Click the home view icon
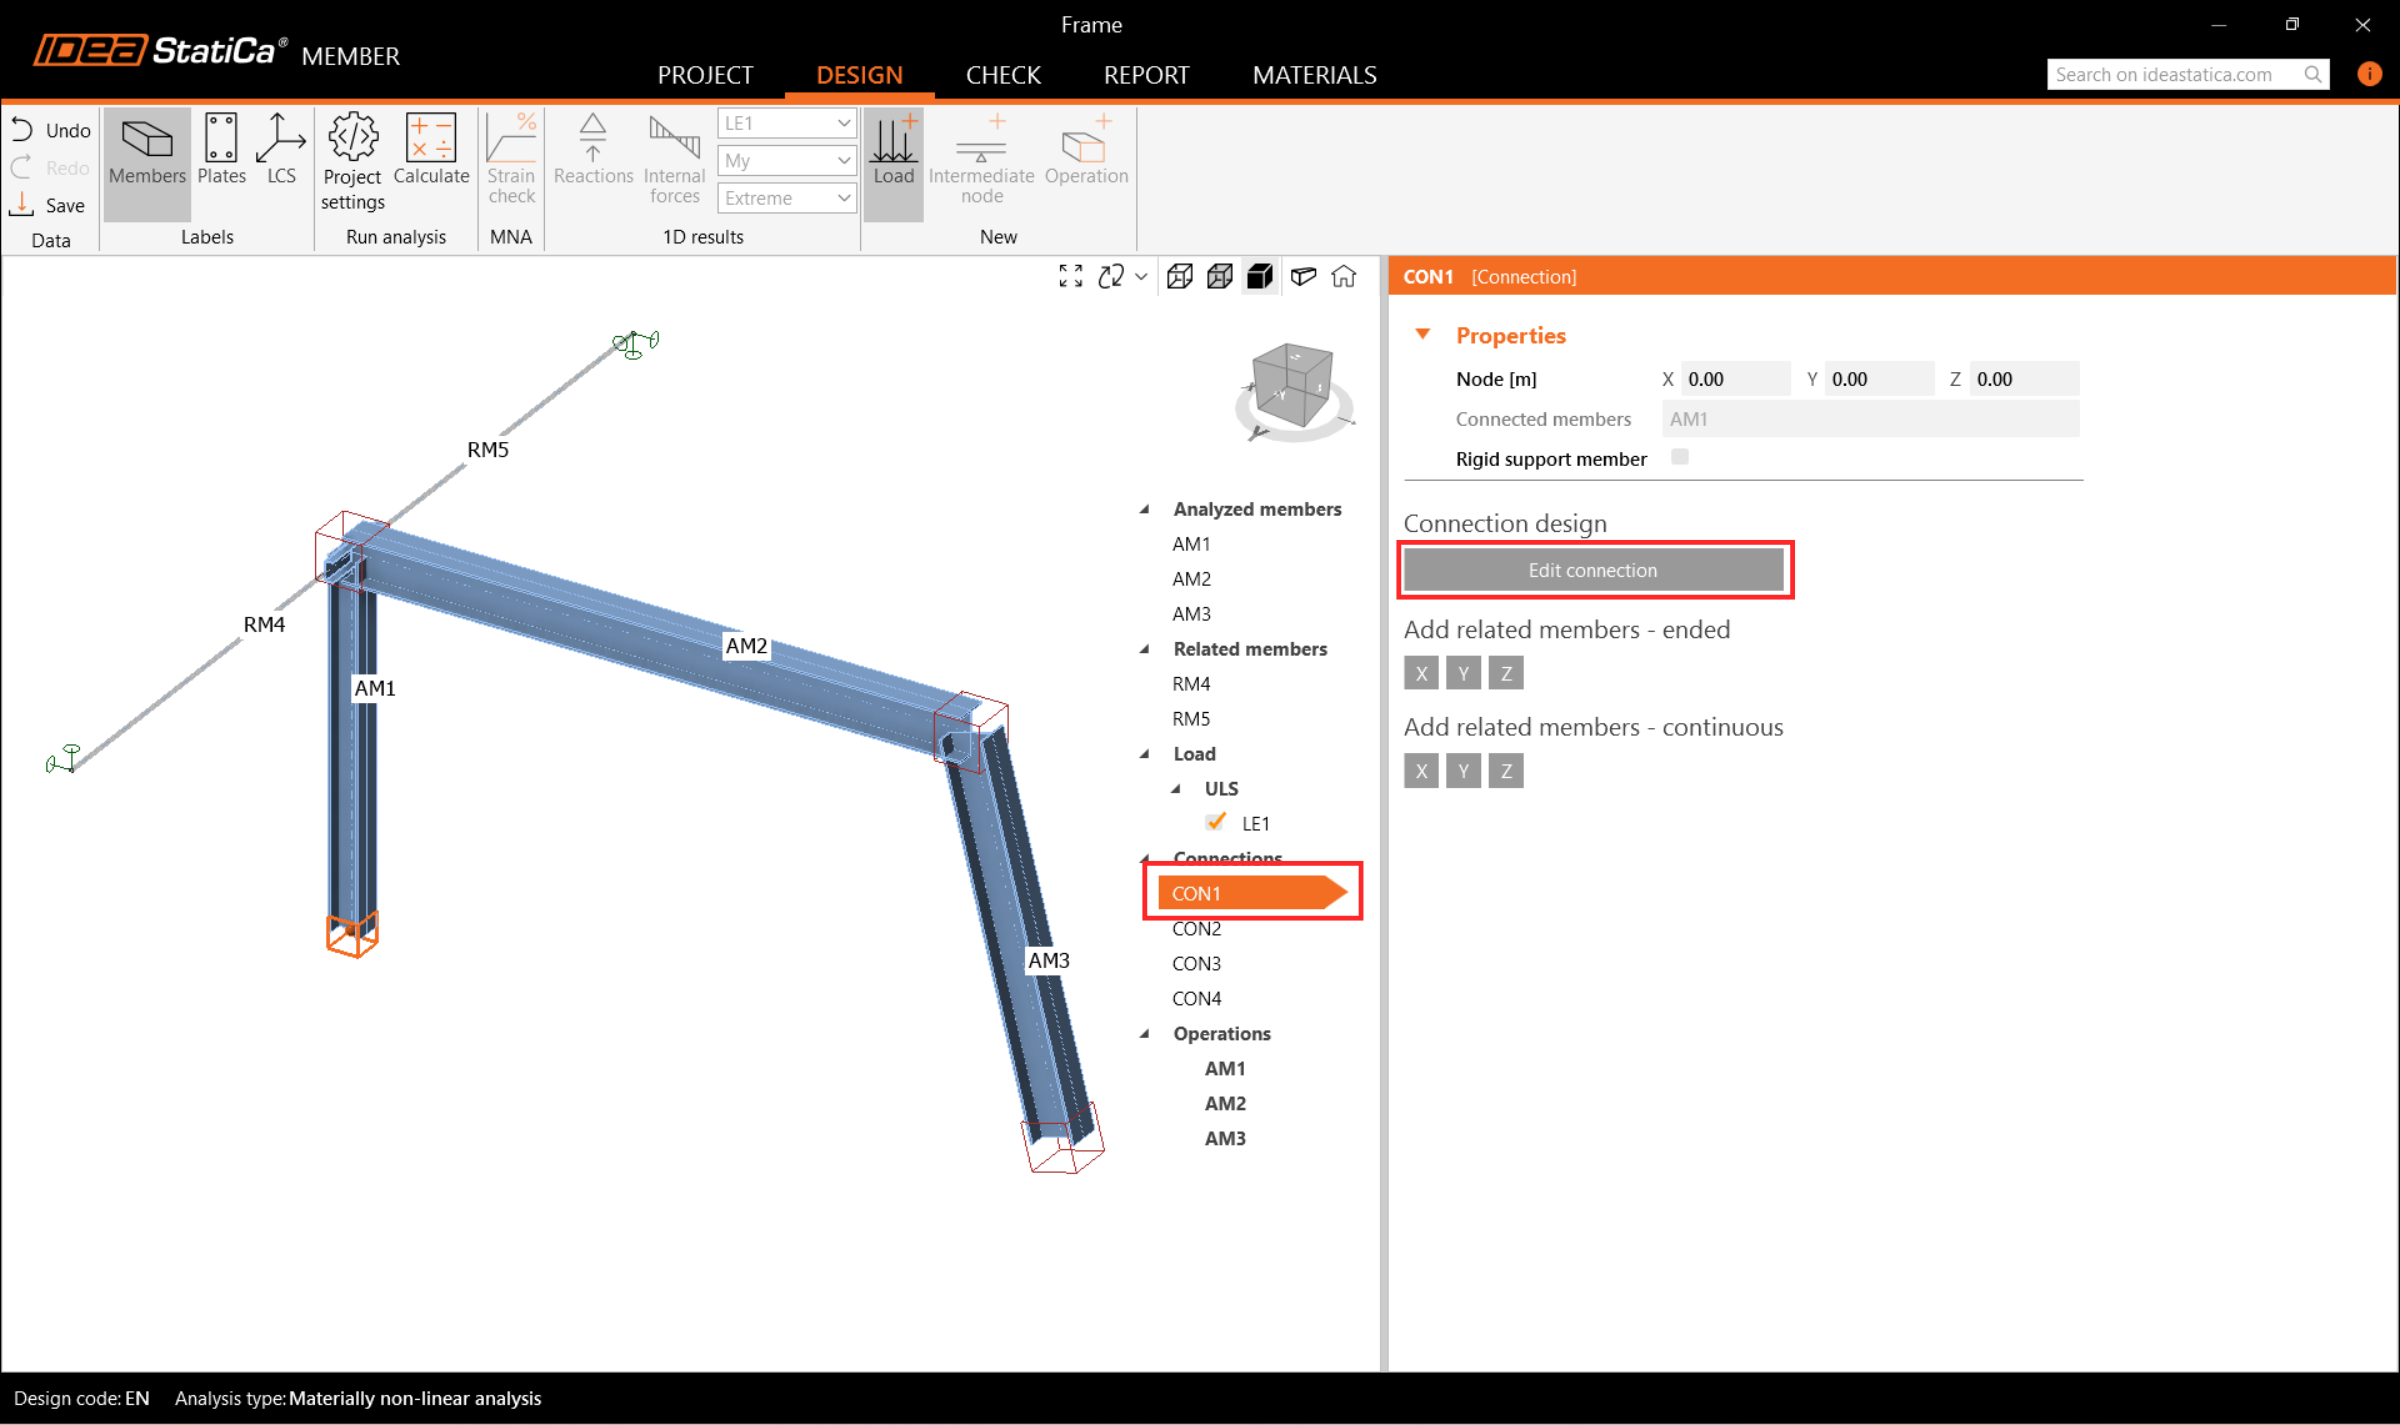This screenshot has width=2400, height=1425. click(1344, 276)
